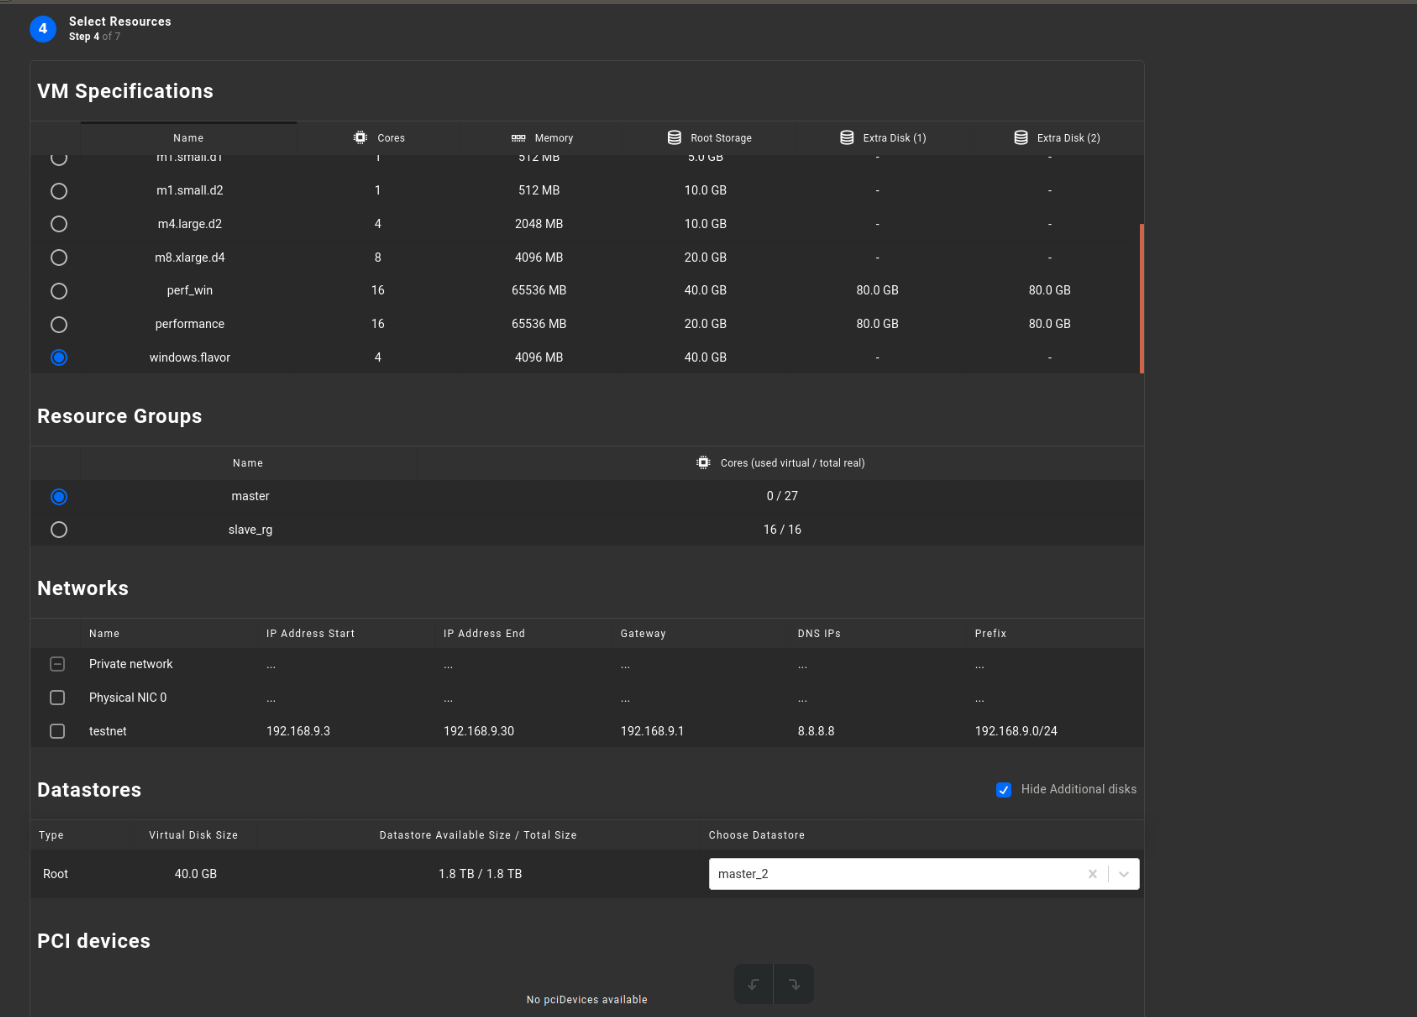This screenshot has width=1417, height=1017.
Task: Click the Root Storage disk icon
Action: (x=675, y=137)
